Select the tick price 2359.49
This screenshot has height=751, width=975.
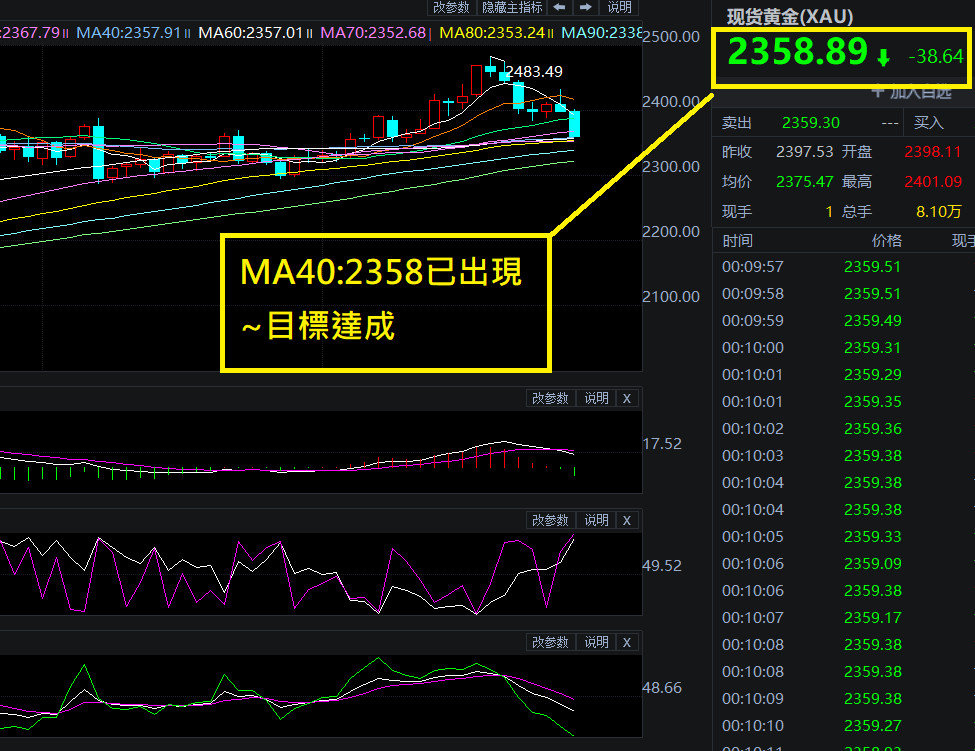tap(872, 321)
